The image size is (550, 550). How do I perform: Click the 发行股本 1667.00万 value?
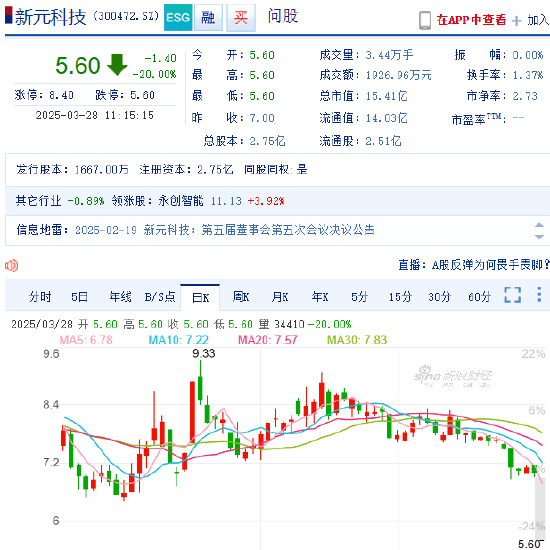102,170
